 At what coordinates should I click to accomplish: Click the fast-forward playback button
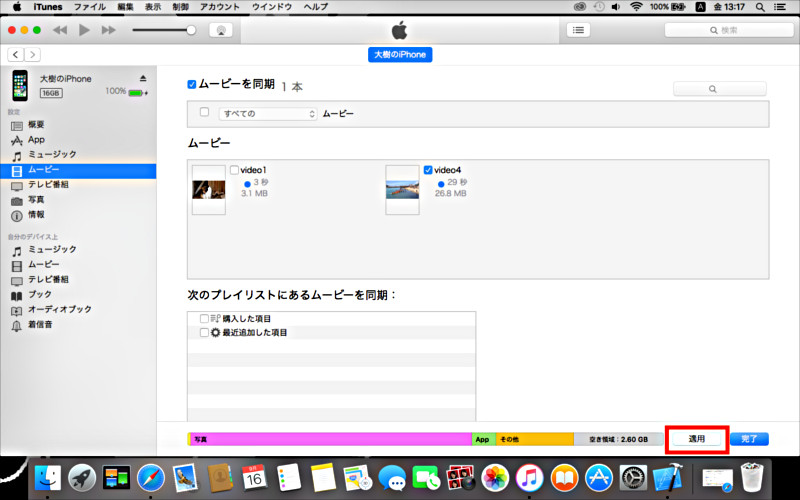[108, 30]
